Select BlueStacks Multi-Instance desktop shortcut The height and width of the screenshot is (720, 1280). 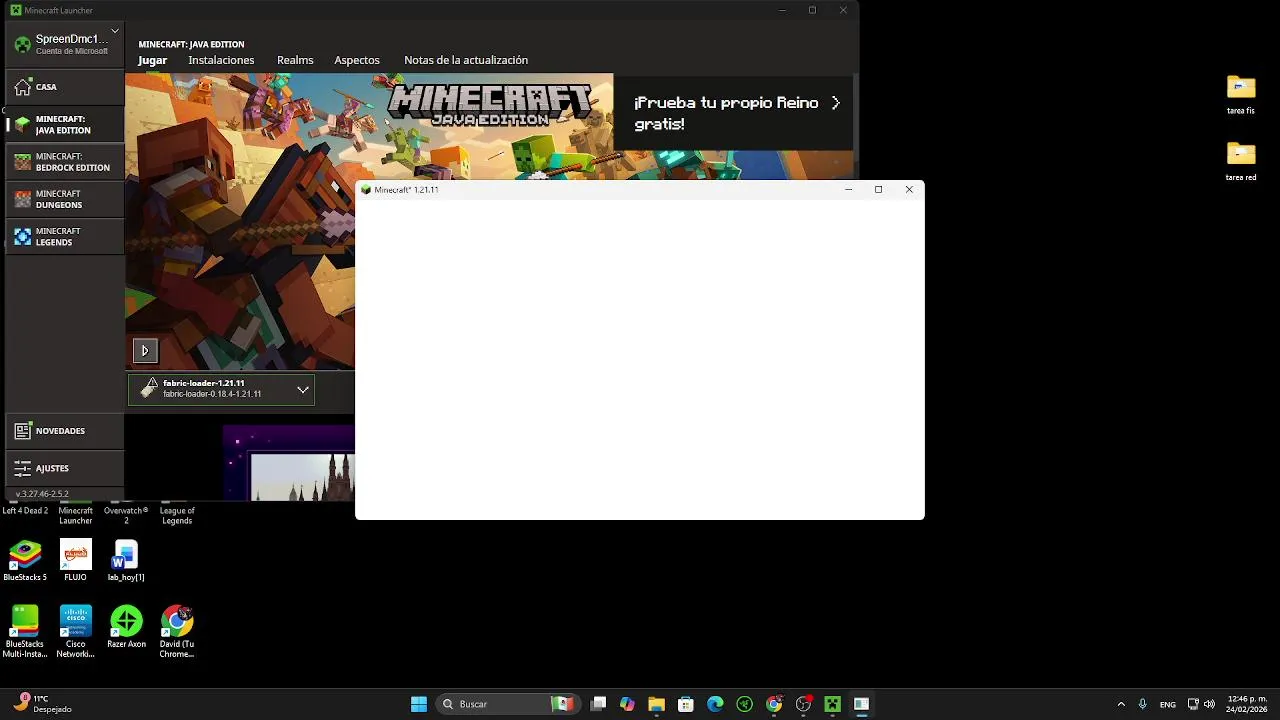25,632
